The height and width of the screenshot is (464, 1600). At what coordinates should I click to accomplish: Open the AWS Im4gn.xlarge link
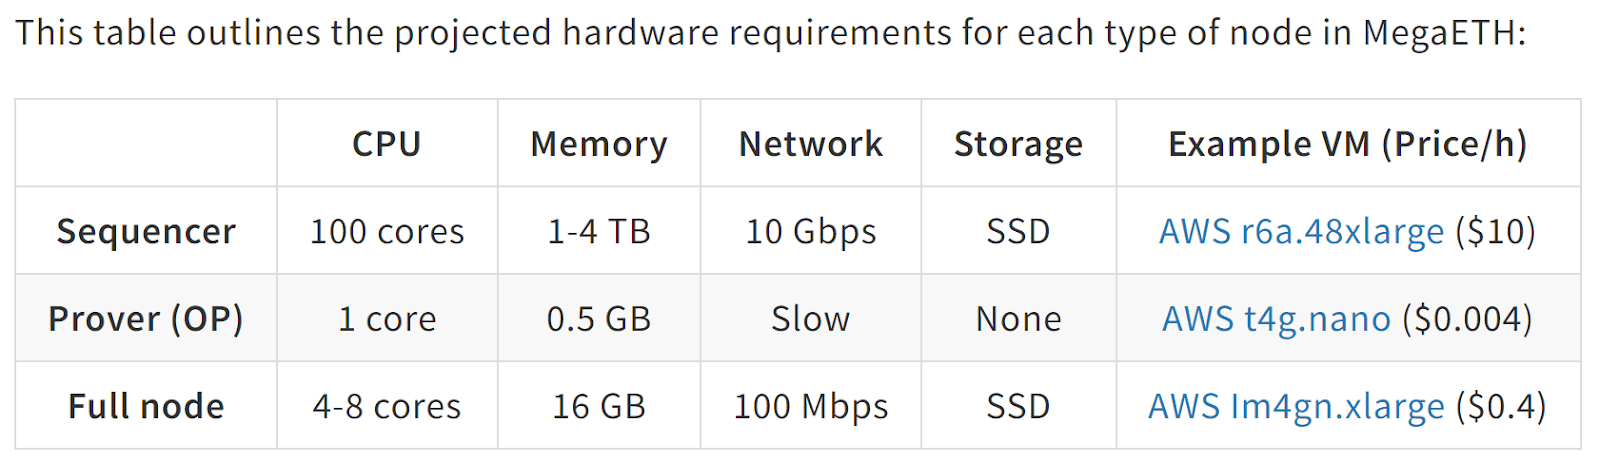click(1296, 407)
